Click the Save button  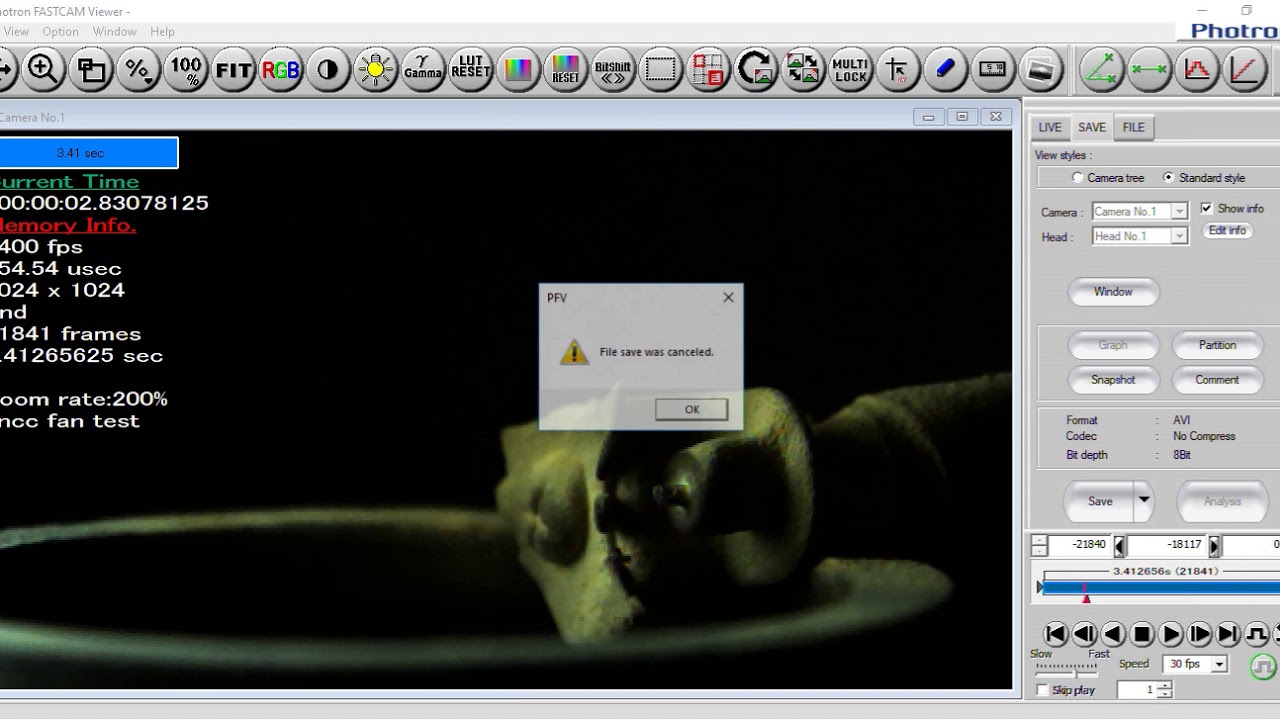(x=1099, y=501)
